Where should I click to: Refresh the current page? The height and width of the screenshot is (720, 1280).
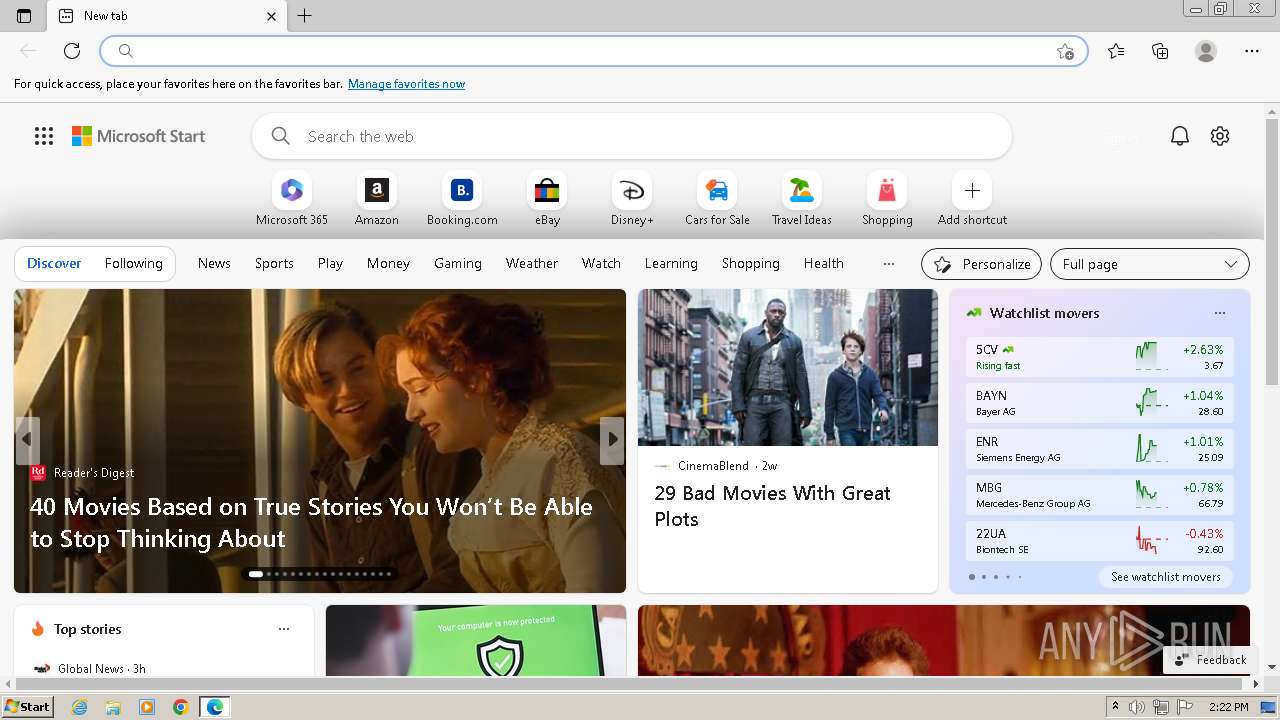coord(72,51)
